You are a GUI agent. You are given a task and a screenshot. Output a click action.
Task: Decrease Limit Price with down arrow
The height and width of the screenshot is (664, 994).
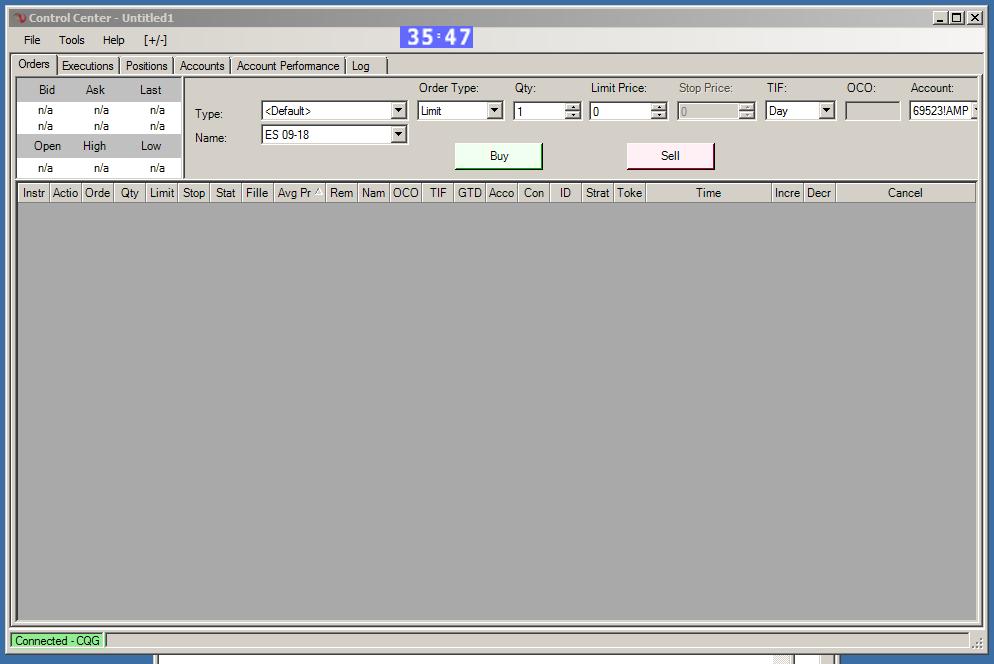pyautogui.click(x=659, y=115)
